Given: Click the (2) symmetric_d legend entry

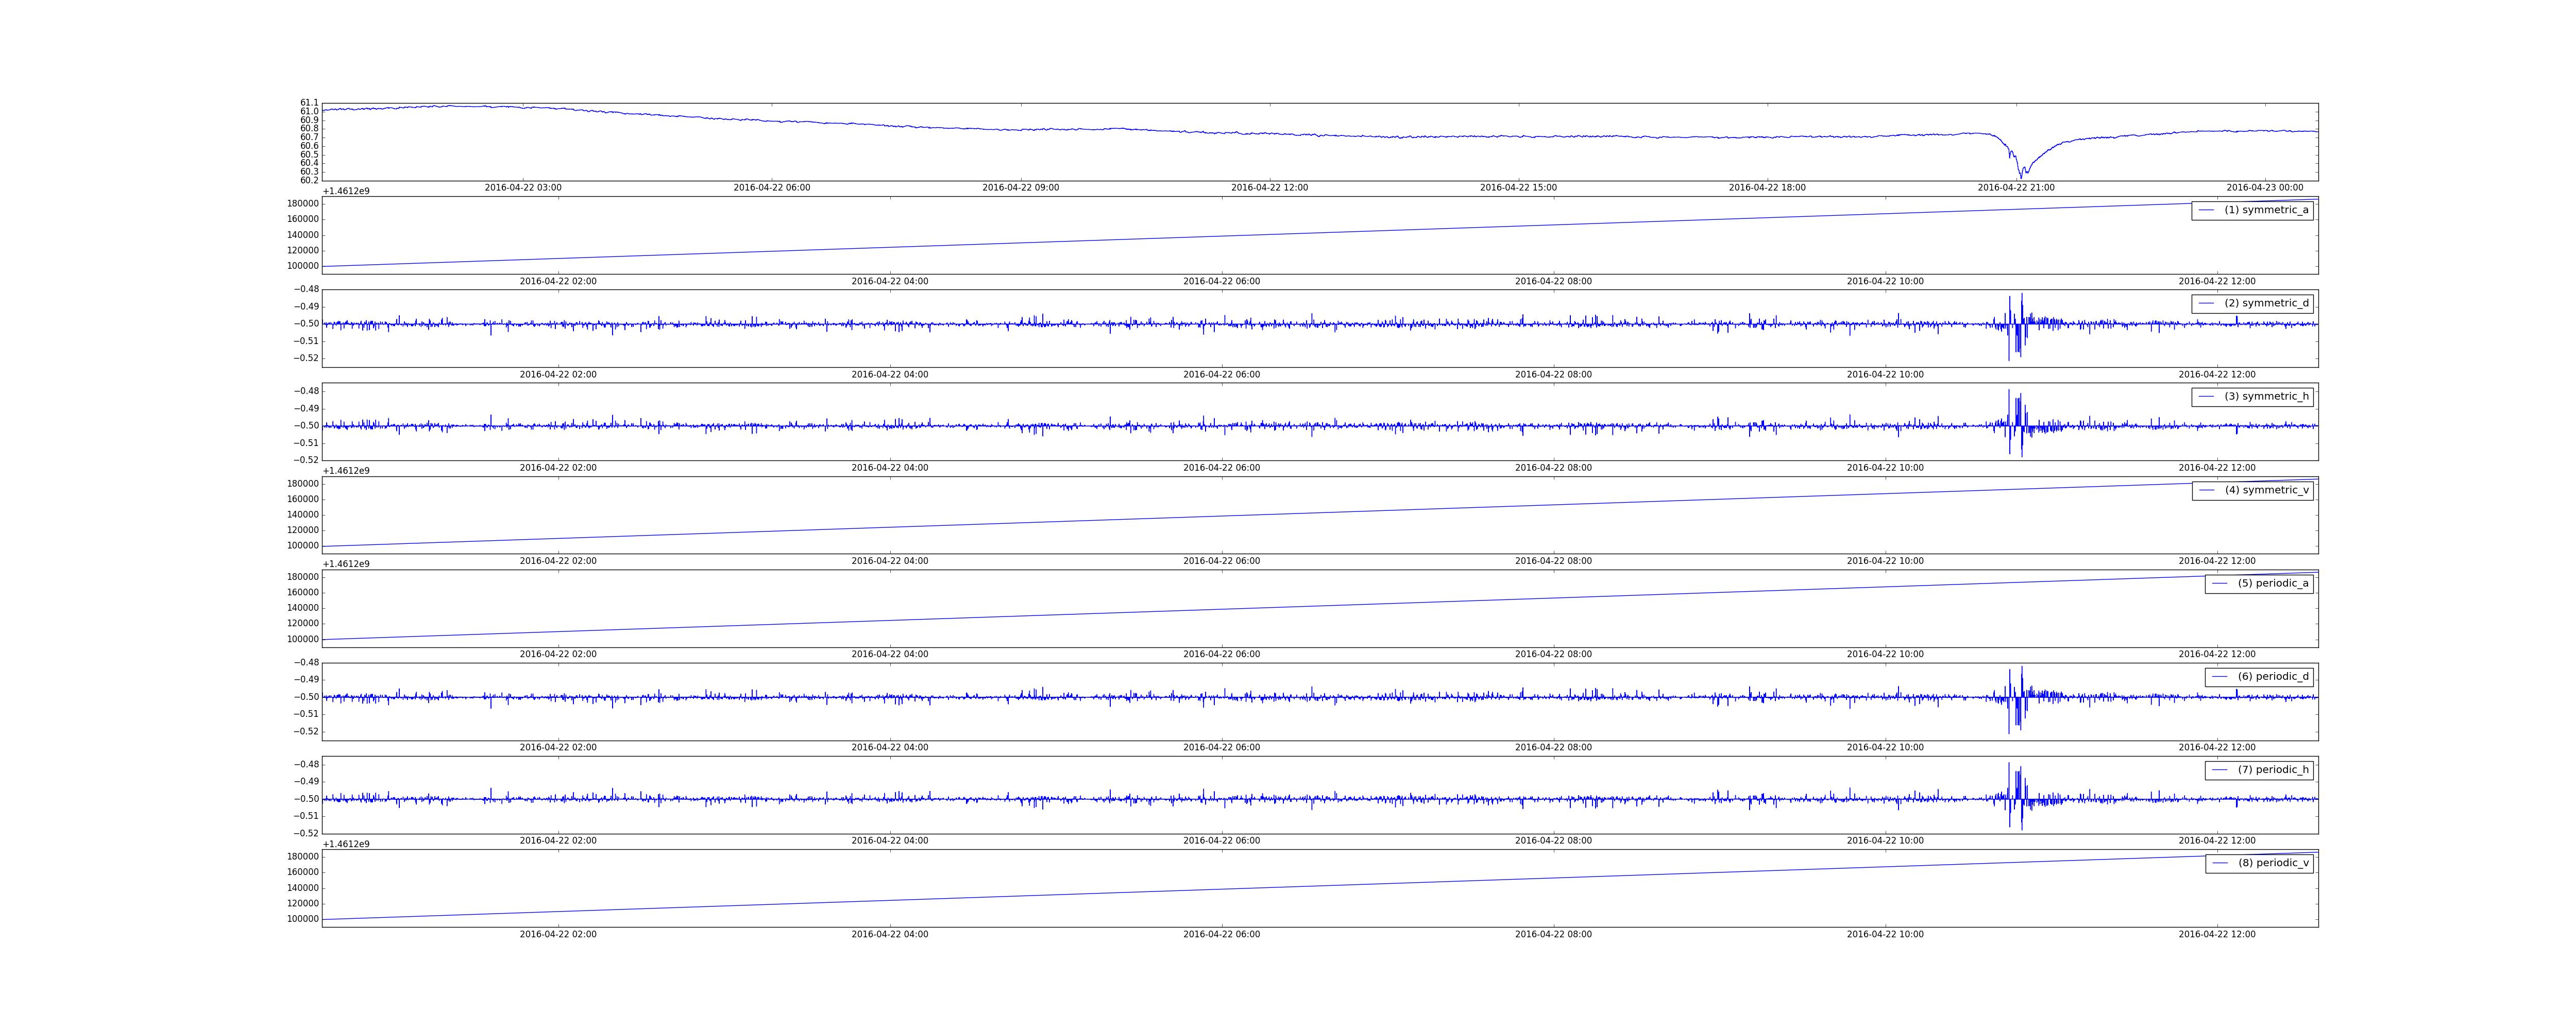Looking at the screenshot, I should pos(2252,303).
